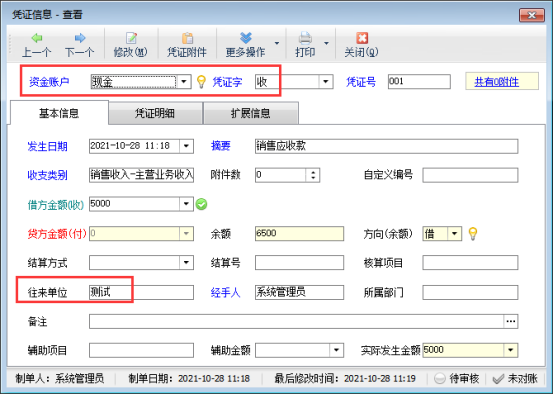
Task: Open 凭证附件 attachments icon
Action: tap(188, 38)
